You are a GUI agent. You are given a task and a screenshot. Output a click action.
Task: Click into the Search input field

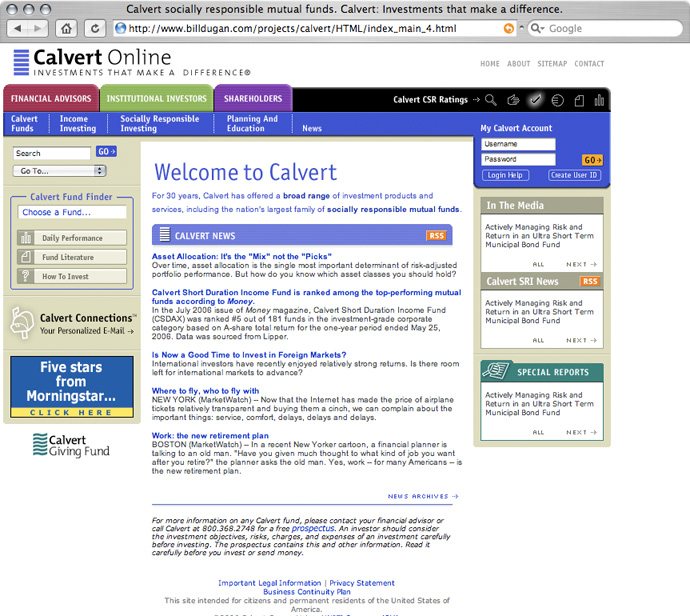(x=51, y=153)
